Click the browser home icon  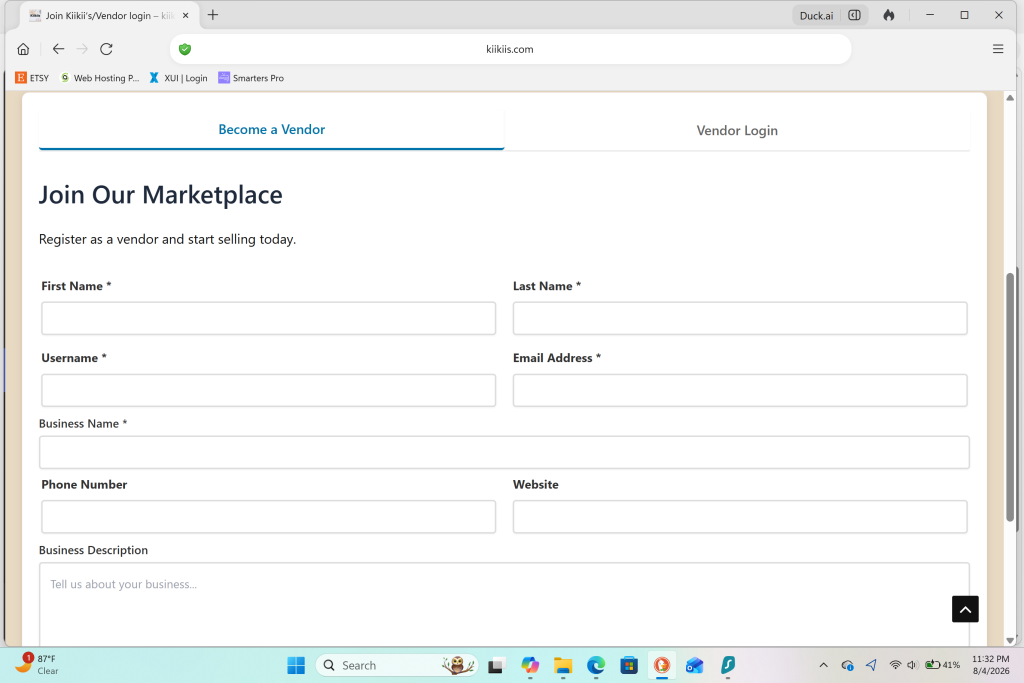point(24,49)
